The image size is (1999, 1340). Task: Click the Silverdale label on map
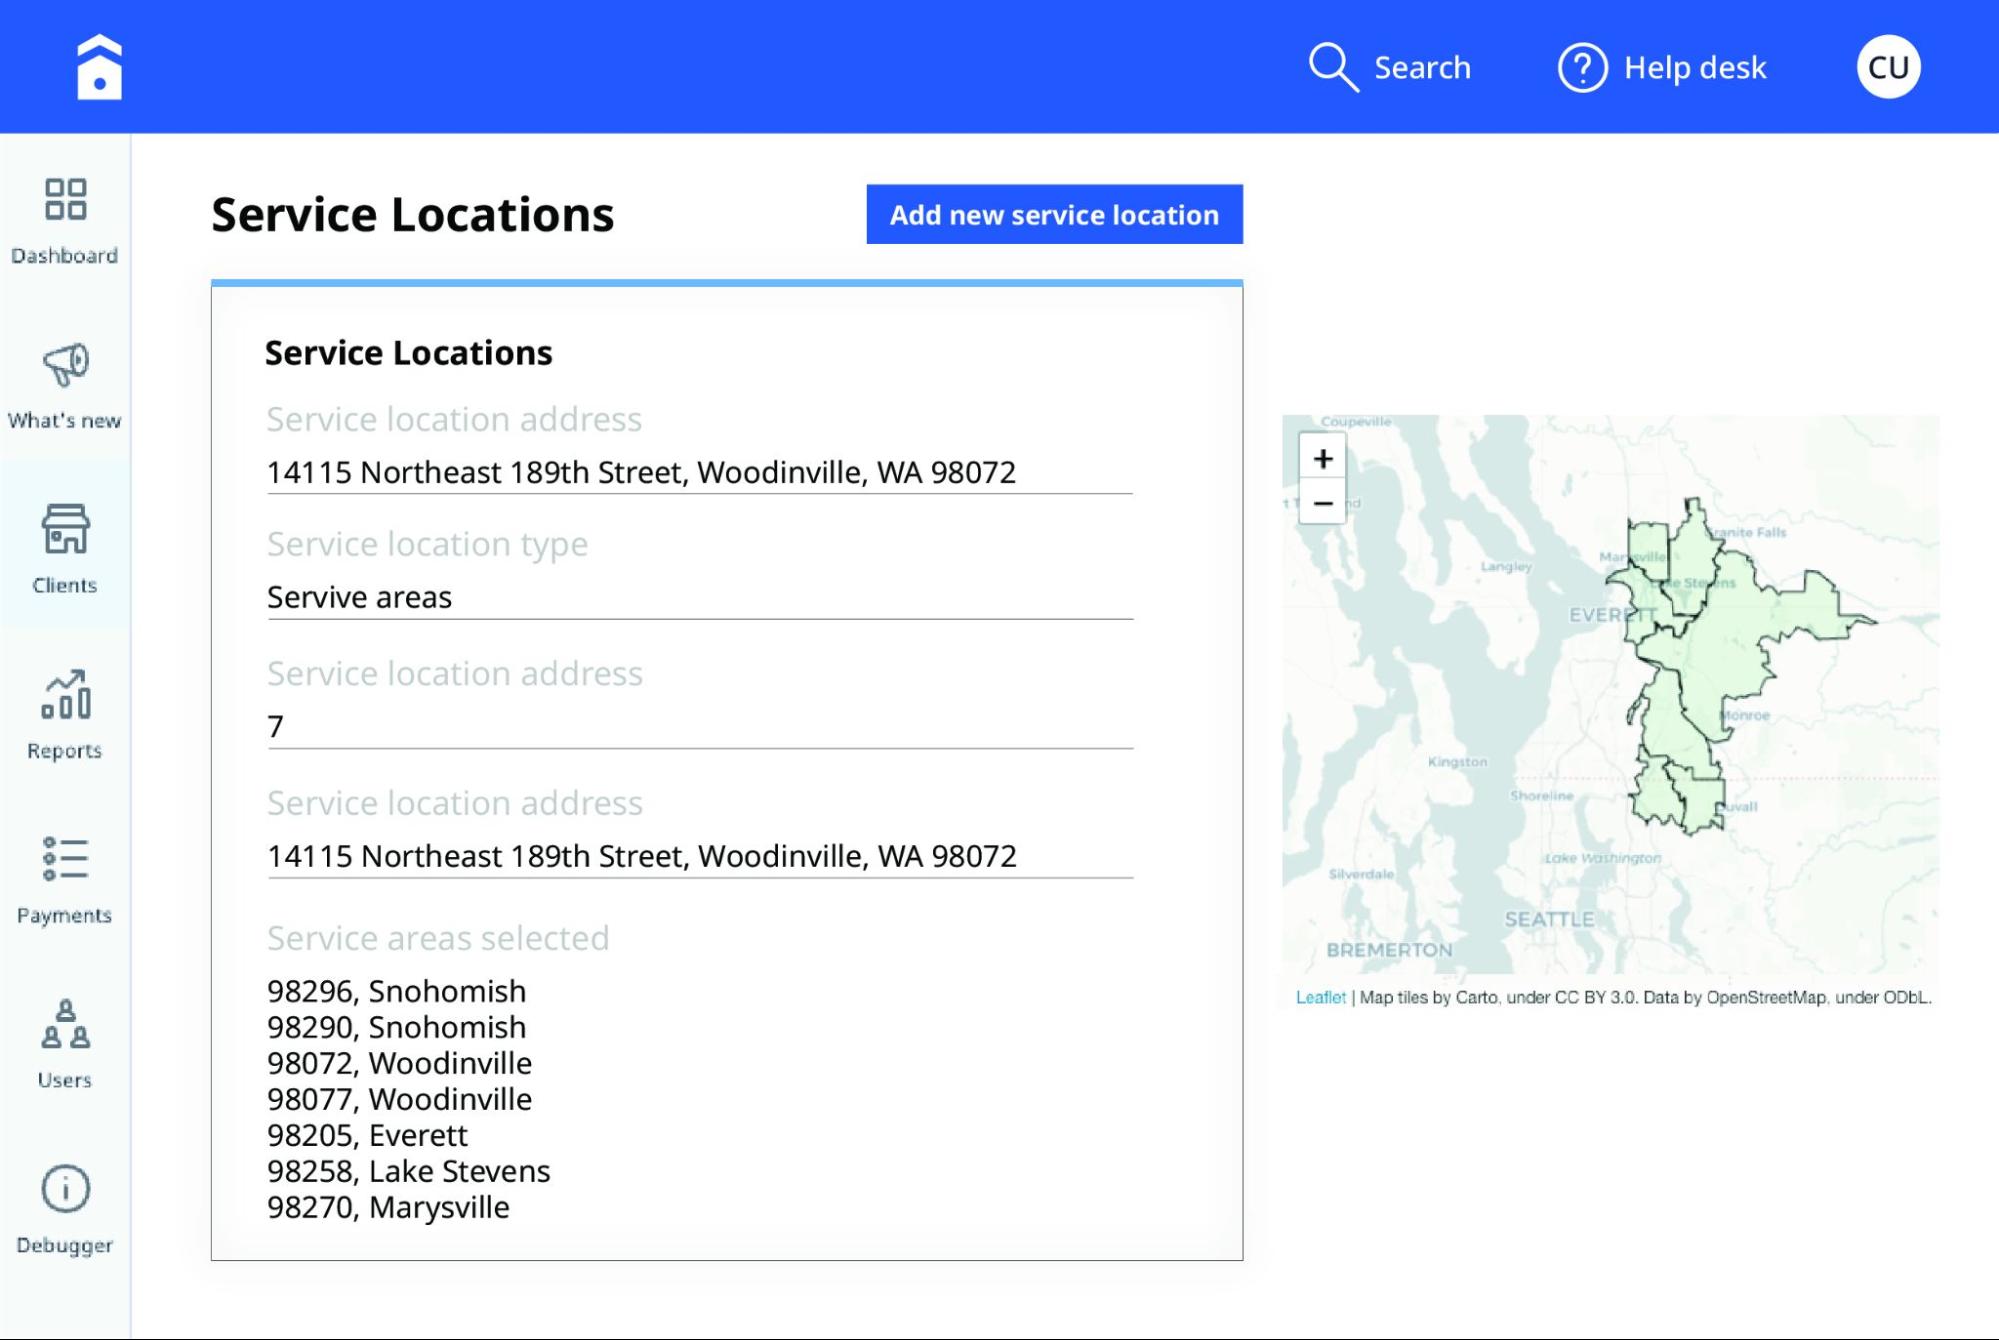1361,874
